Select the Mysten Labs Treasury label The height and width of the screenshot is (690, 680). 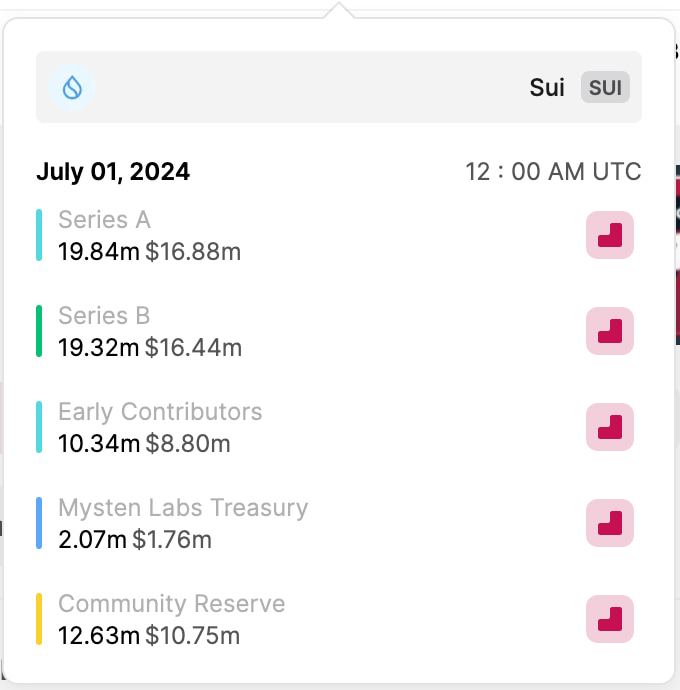coord(183,508)
